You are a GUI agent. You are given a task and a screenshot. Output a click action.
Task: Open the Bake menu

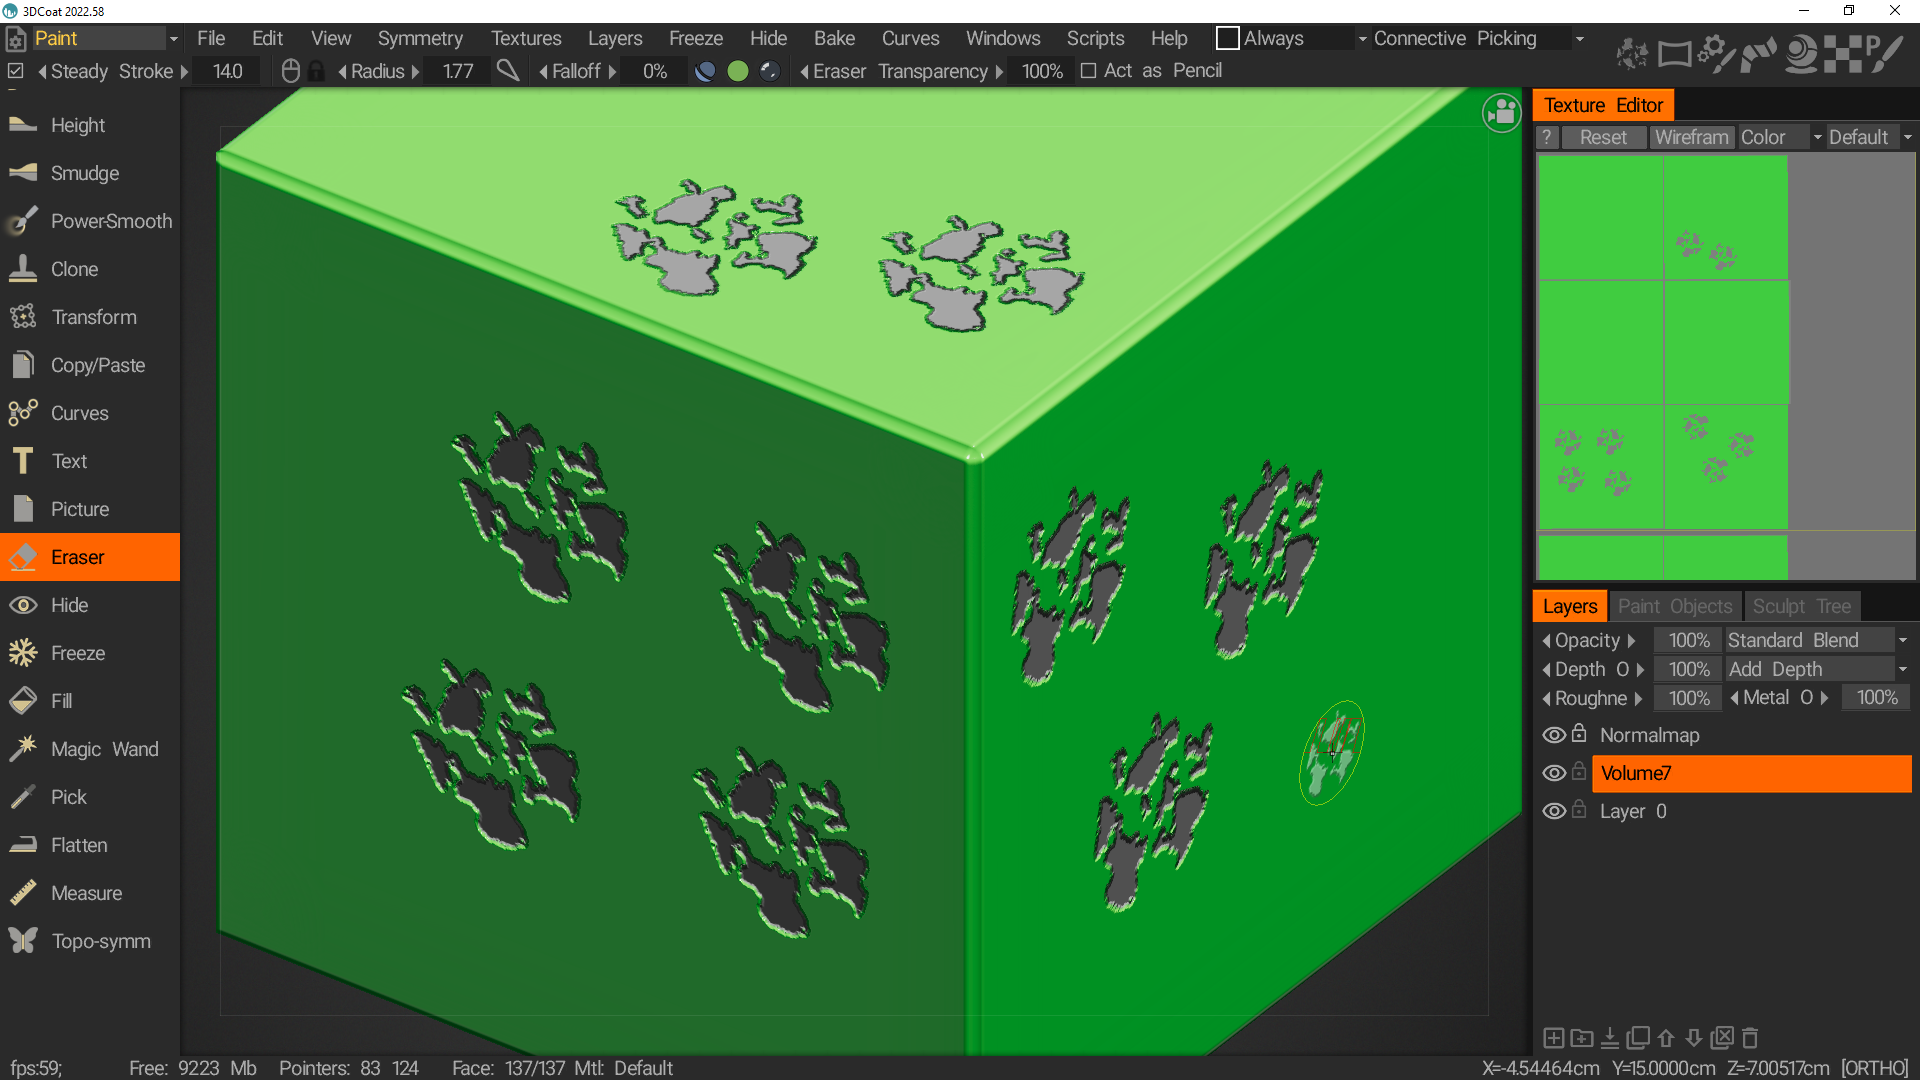pos(834,38)
